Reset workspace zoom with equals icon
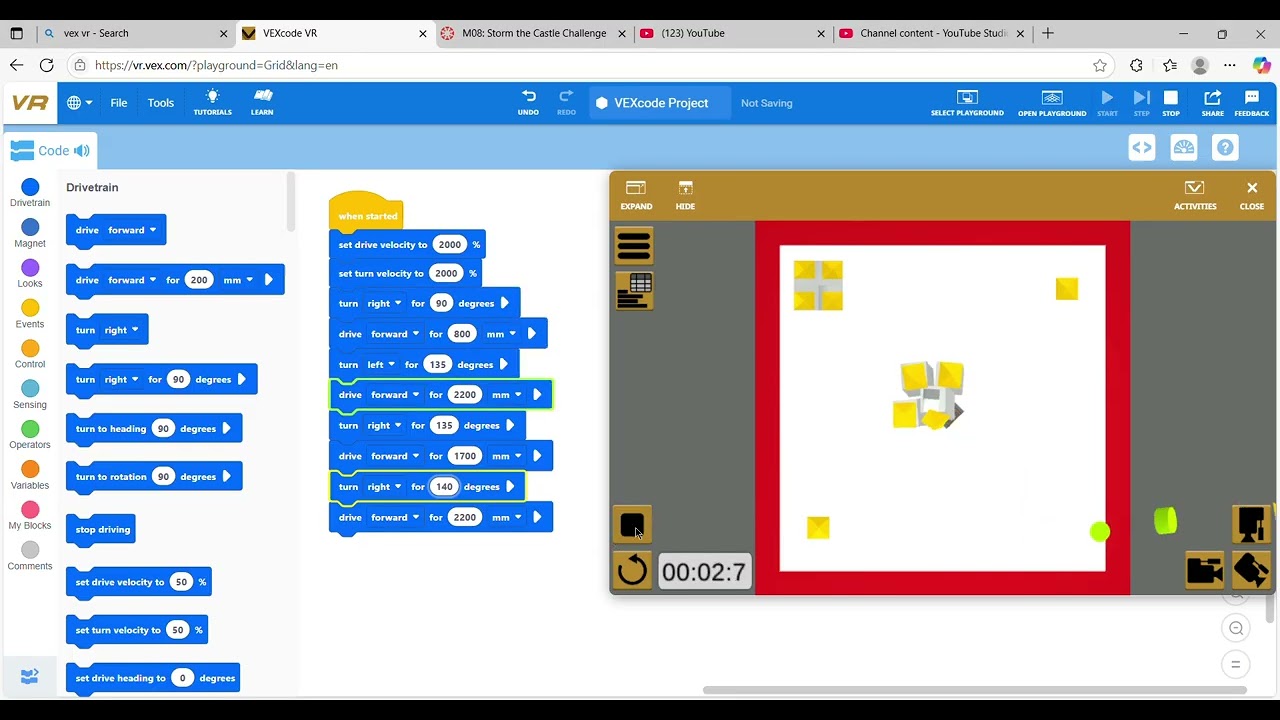Image resolution: width=1280 pixels, height=720 pixels. [x=1236, y=664]
